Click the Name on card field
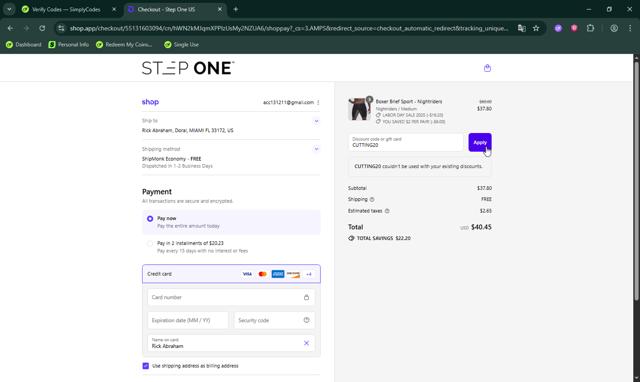This screenshot has height=382, width=640. point(231,343)
